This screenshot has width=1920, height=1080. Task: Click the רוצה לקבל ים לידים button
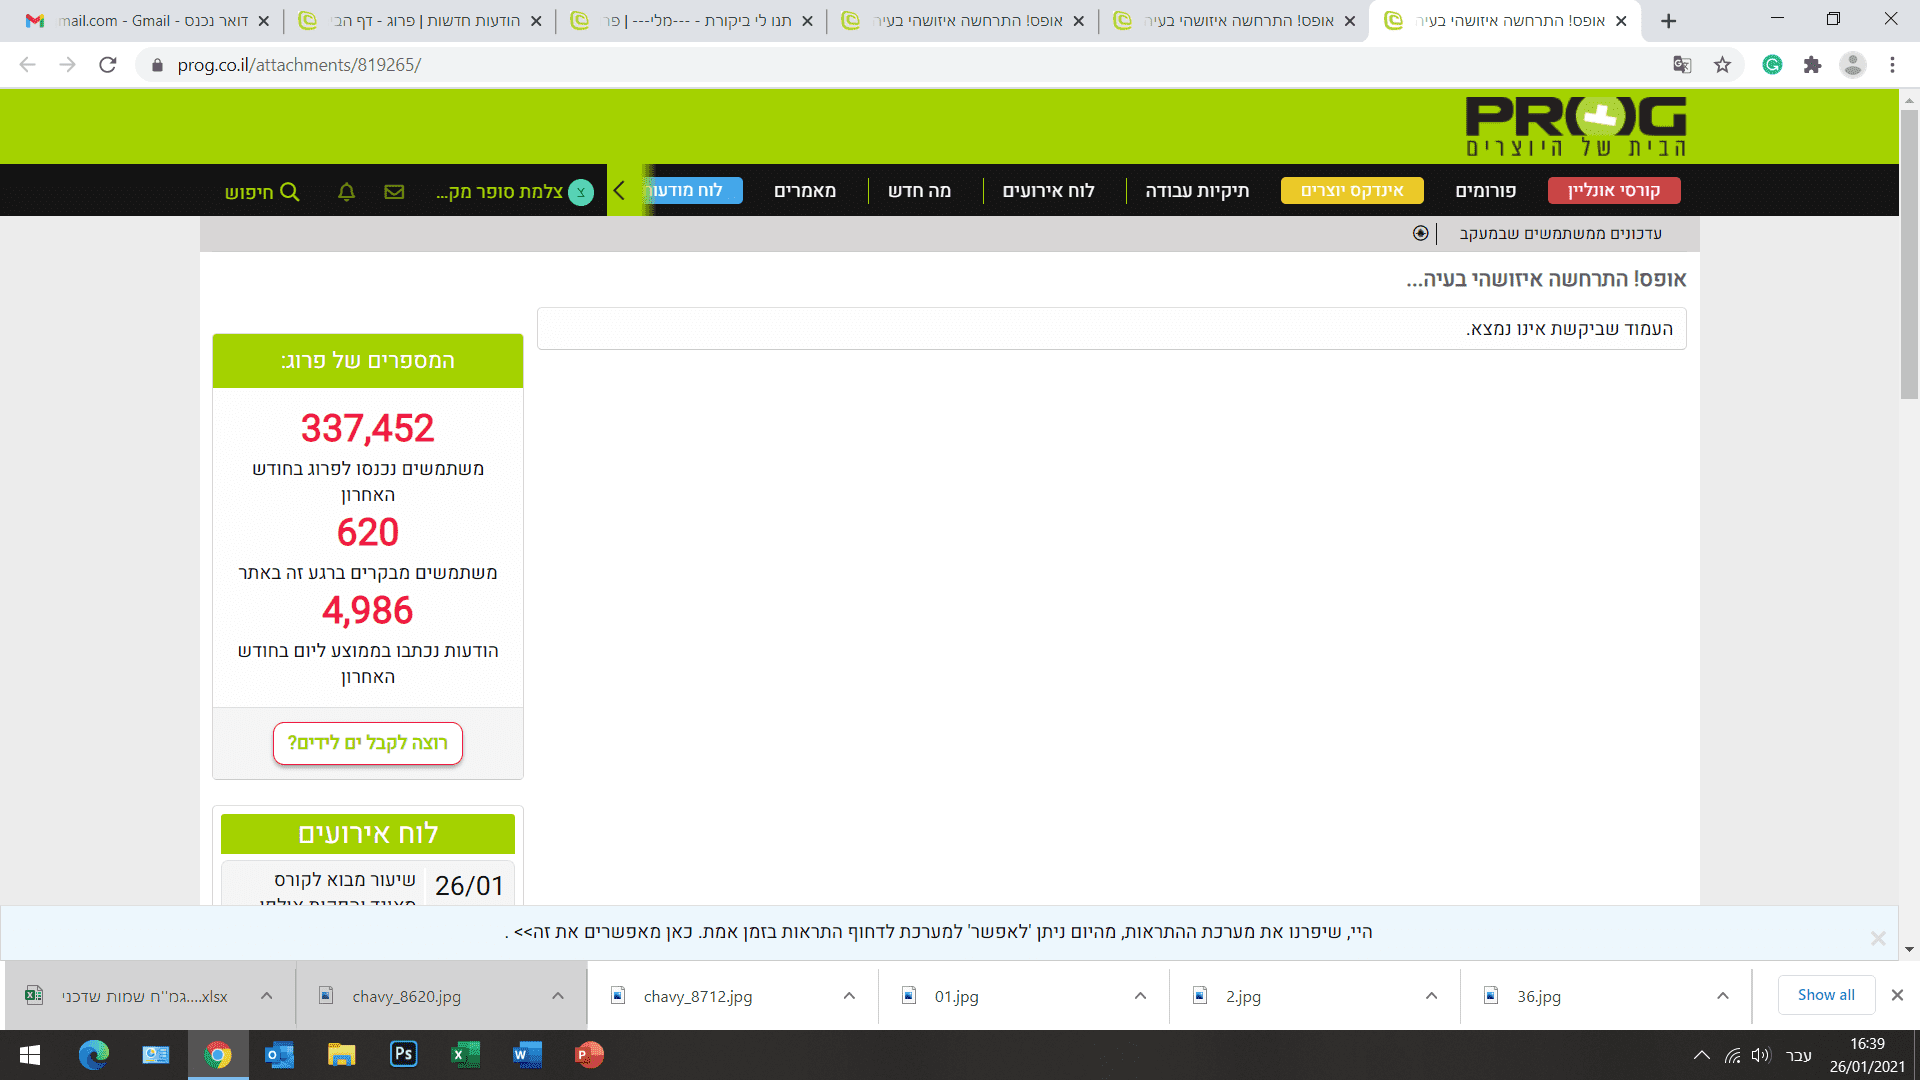tap(367, 743)
